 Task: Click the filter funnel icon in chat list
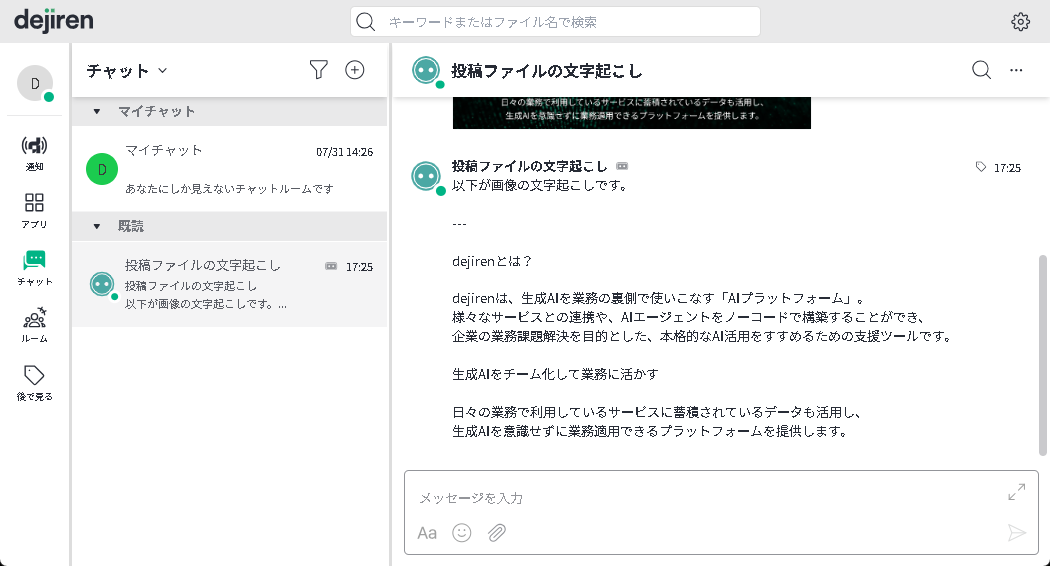pos(318,69)
